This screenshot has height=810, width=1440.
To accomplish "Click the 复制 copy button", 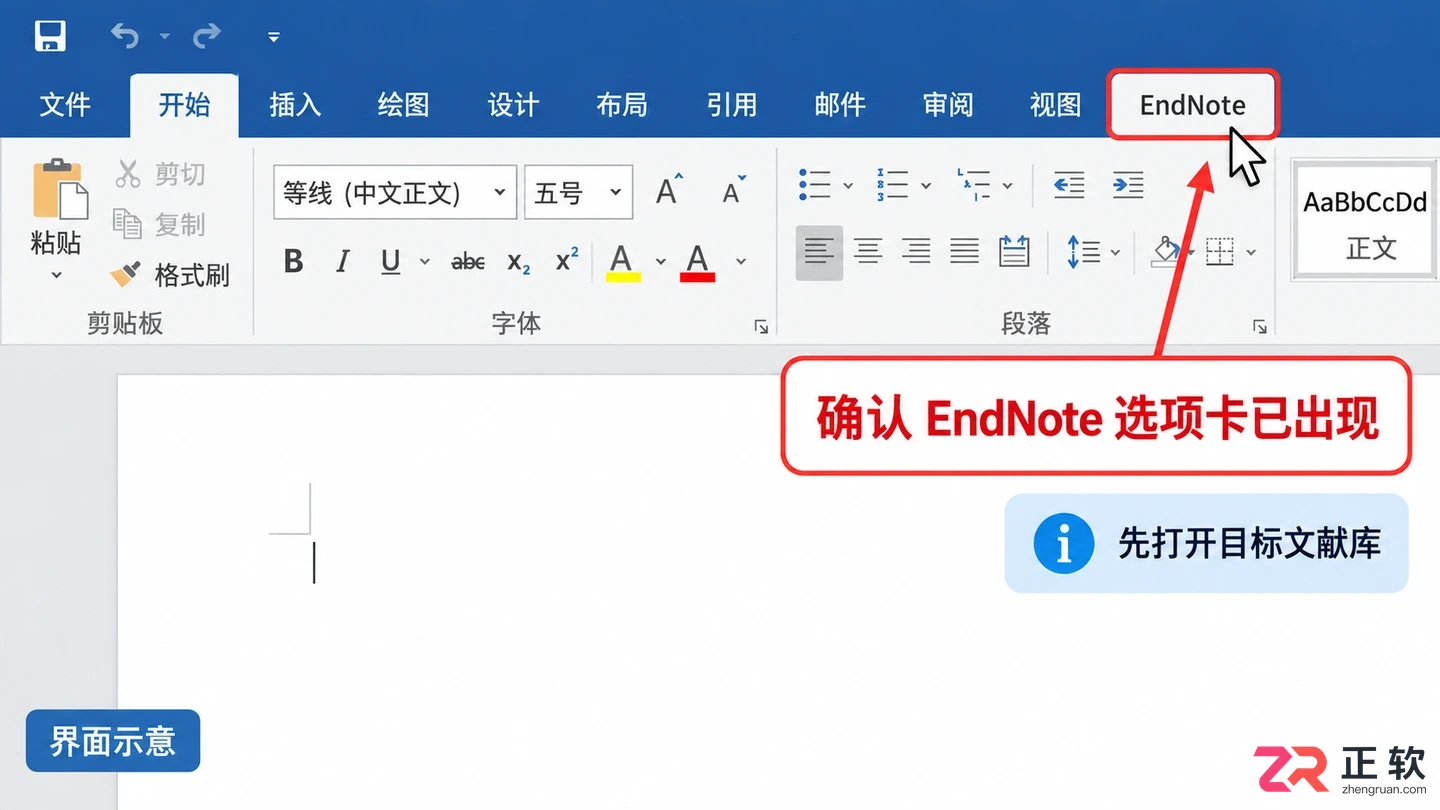I will coord(160,224).
